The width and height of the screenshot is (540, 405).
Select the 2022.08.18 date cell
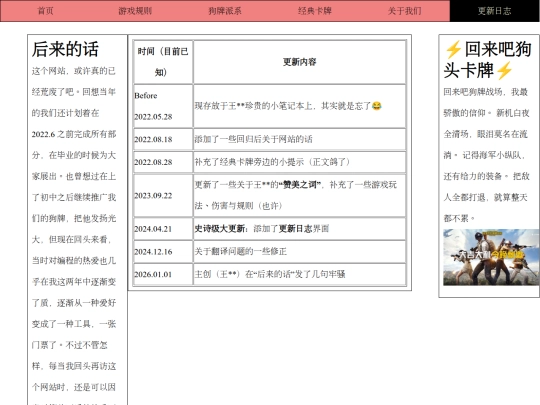(163, 139)
